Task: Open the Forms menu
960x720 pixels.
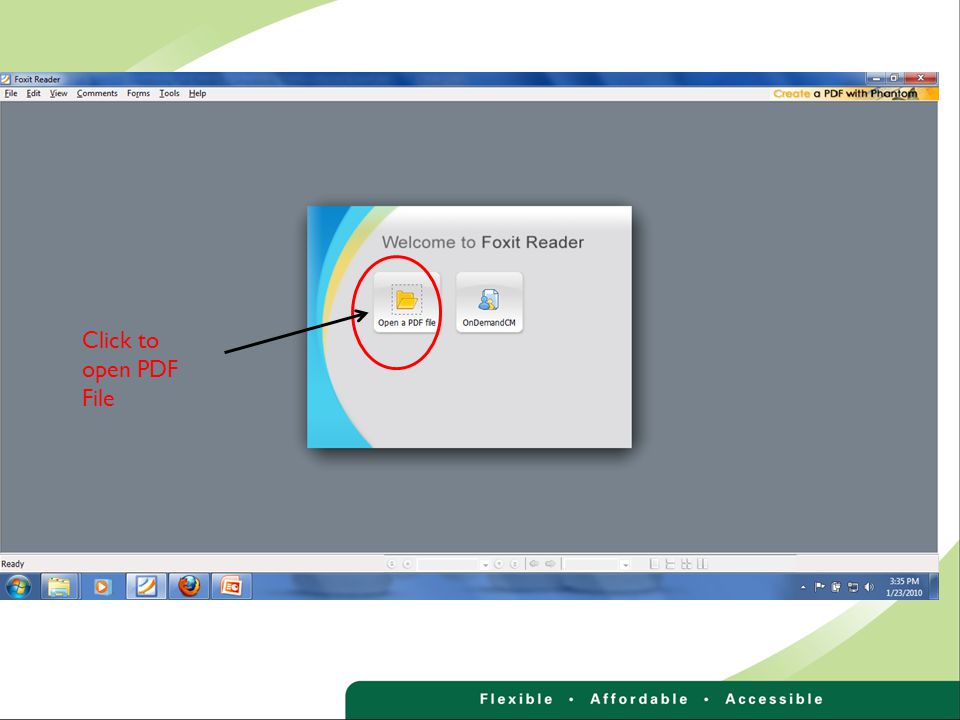Action: click(x=138, y=93)
